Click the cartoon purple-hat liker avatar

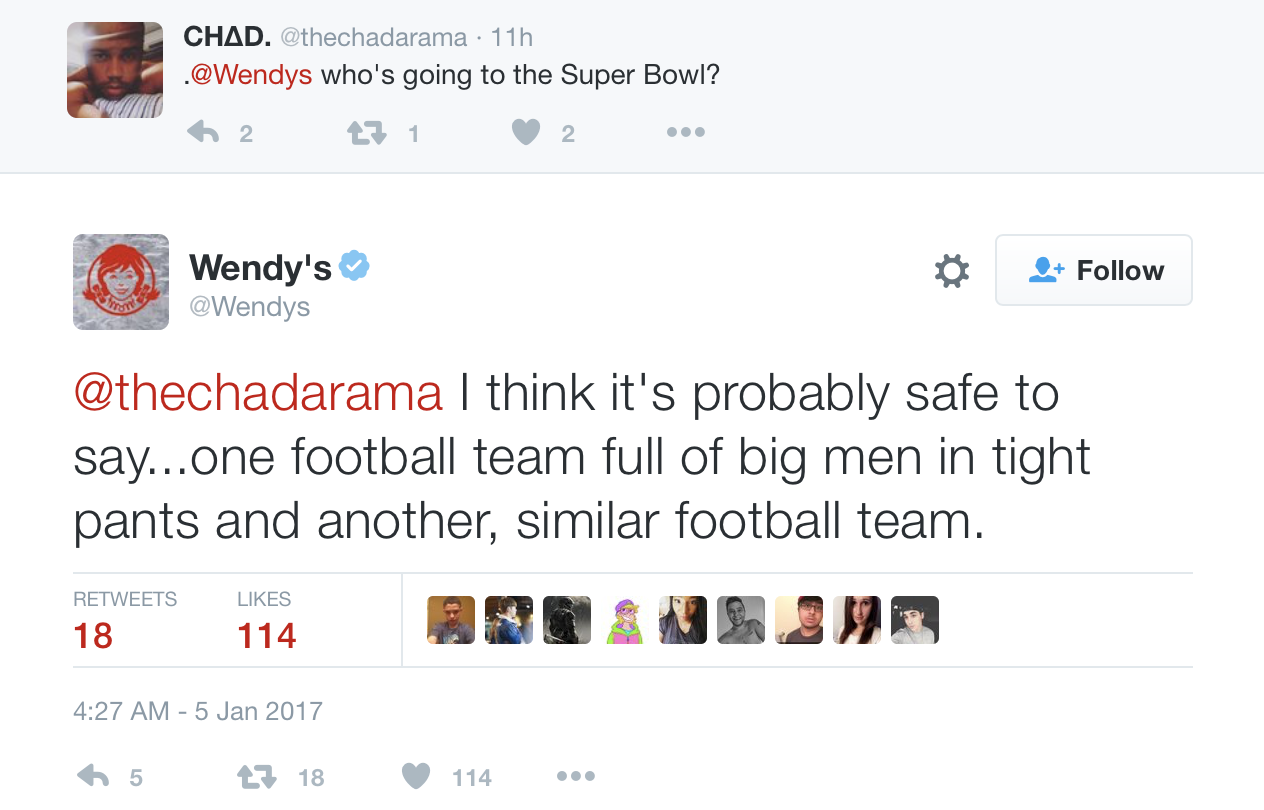[625, 620]
